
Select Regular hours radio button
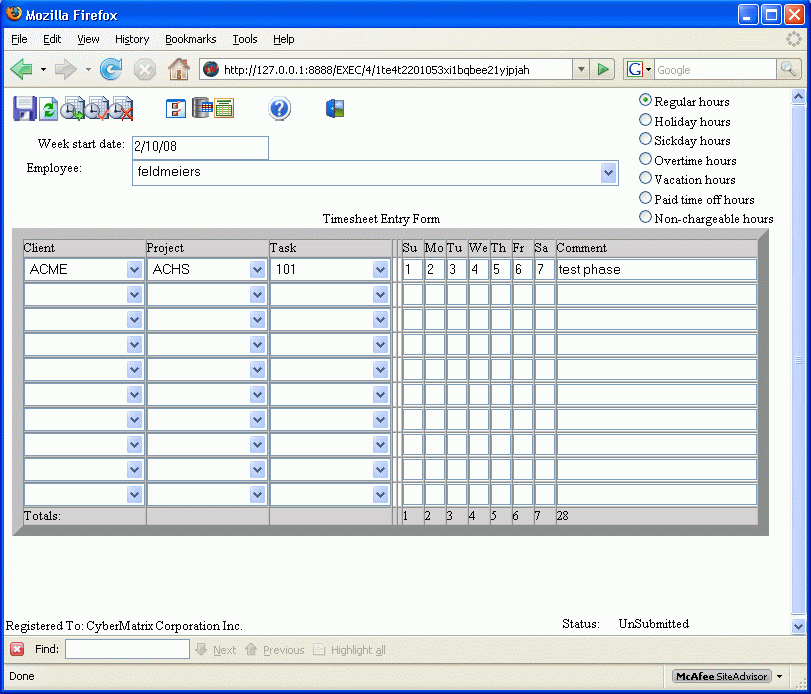tap(645, 100)
